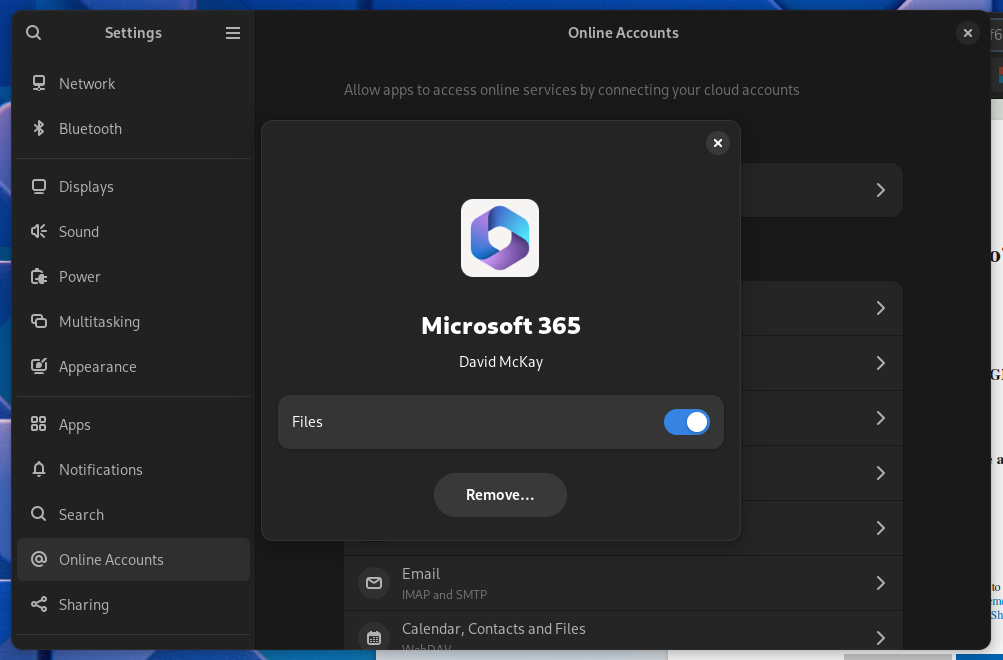Screen dimensions: 1003x660
Task: Open the Power settings panel
Action: coord(134,277)
